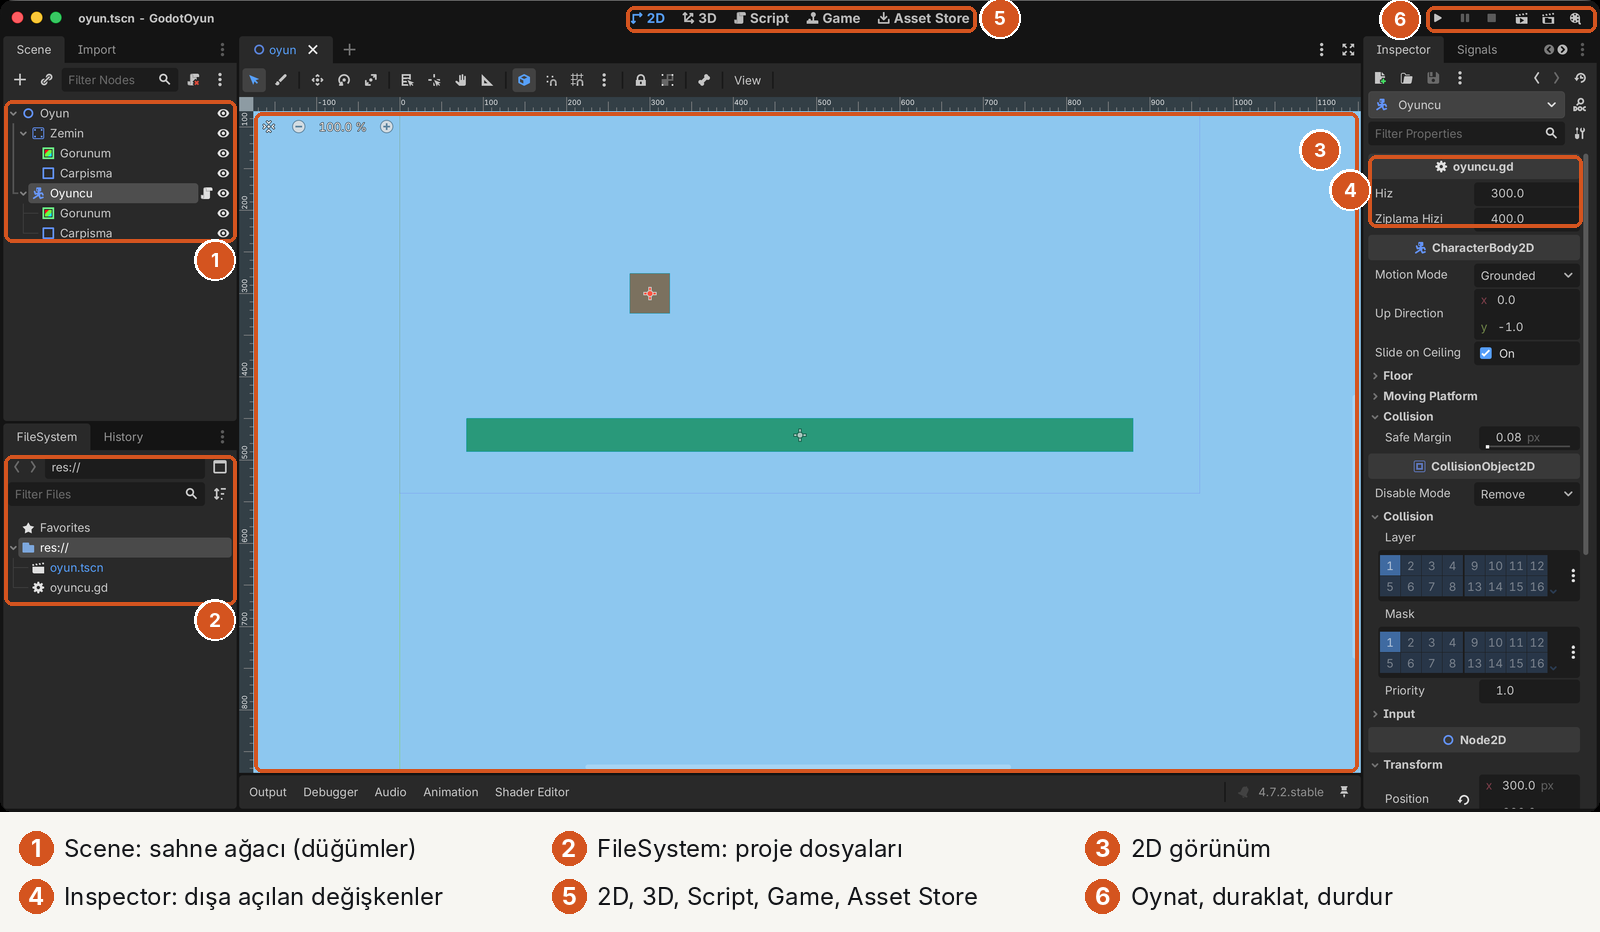Uncheck Slide on Ceiling checkbox

tap(1486, 353)
